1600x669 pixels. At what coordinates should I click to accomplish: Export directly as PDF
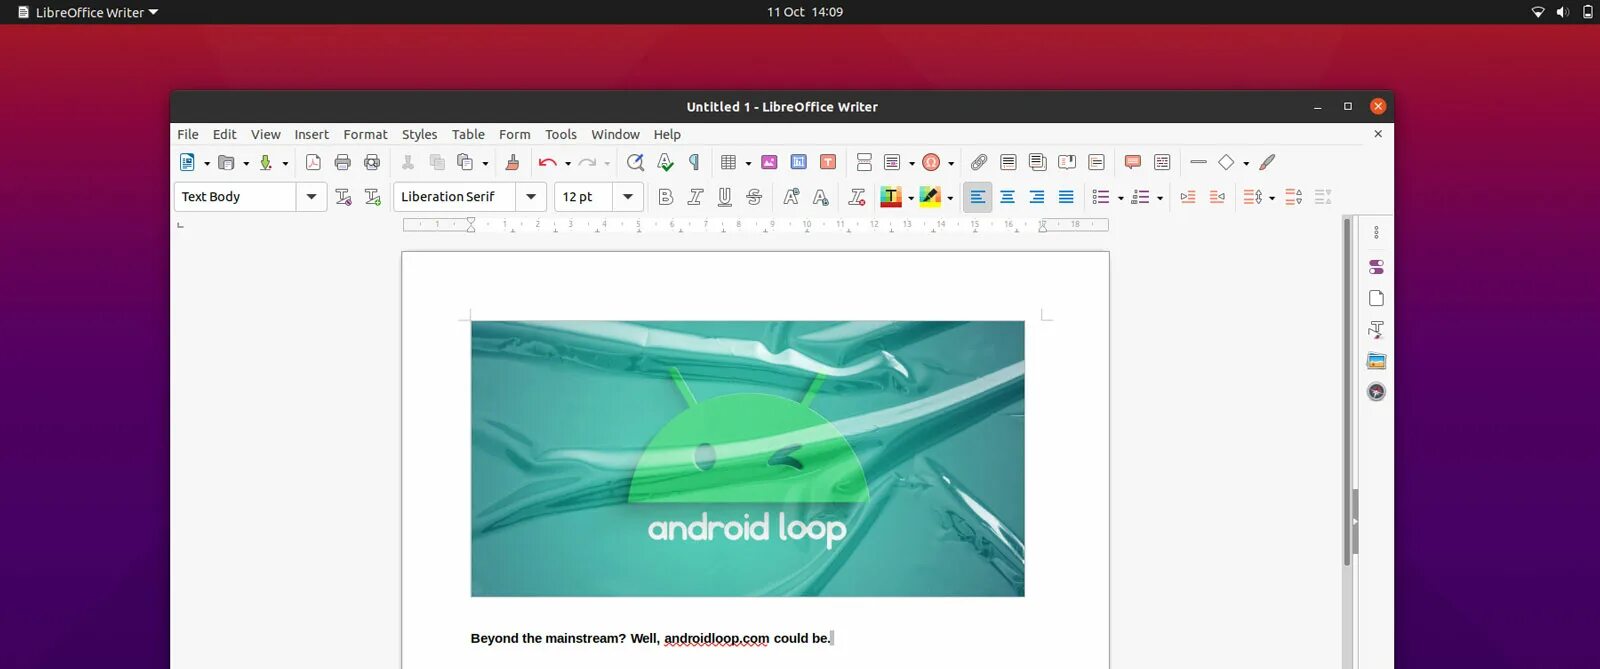[313, 162]
